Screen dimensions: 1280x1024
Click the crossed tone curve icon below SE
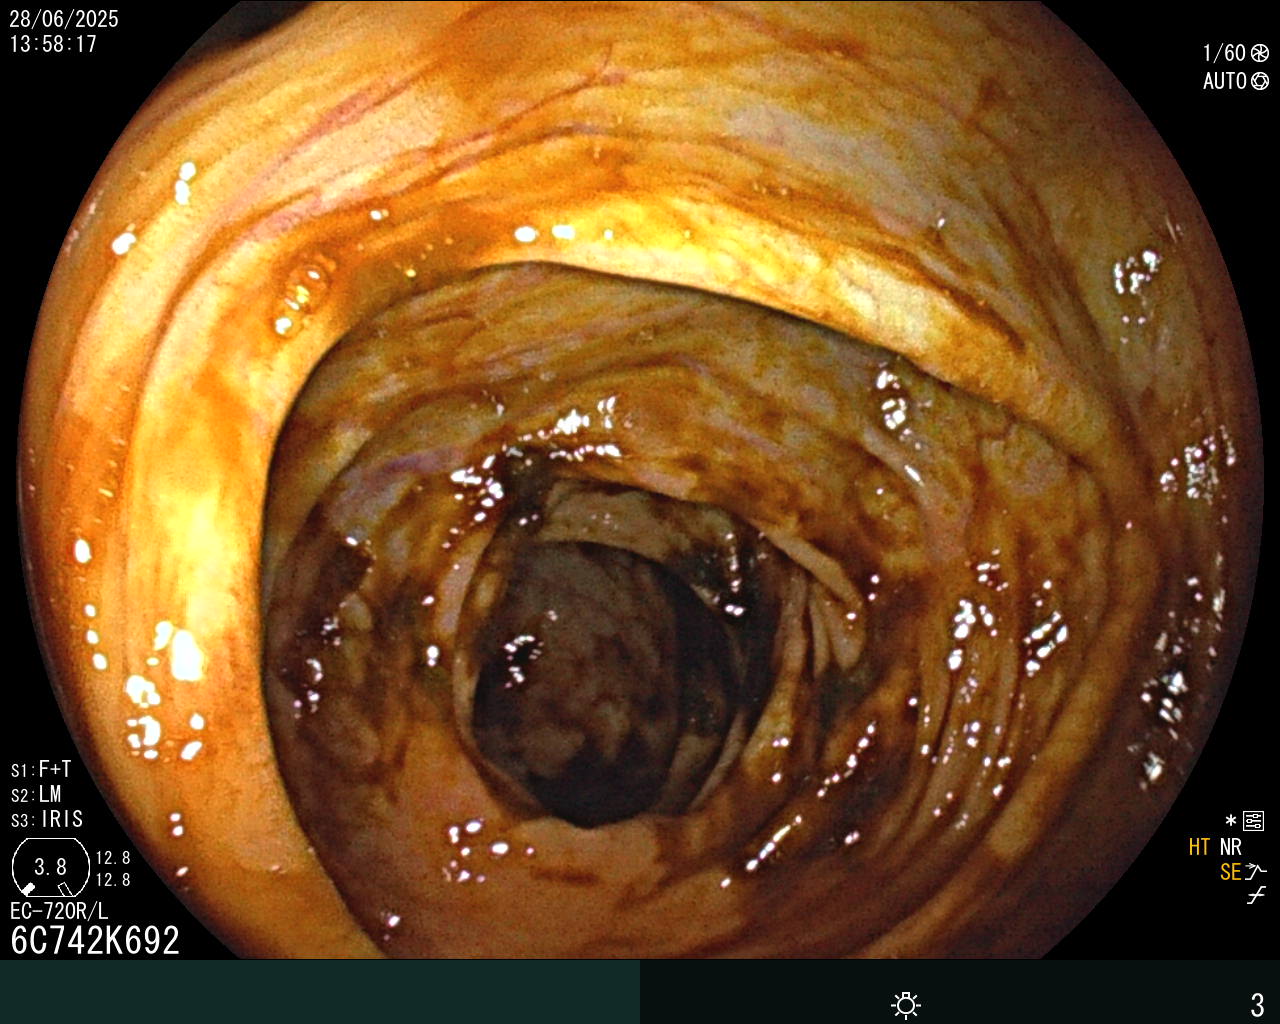pos(1256,896)
